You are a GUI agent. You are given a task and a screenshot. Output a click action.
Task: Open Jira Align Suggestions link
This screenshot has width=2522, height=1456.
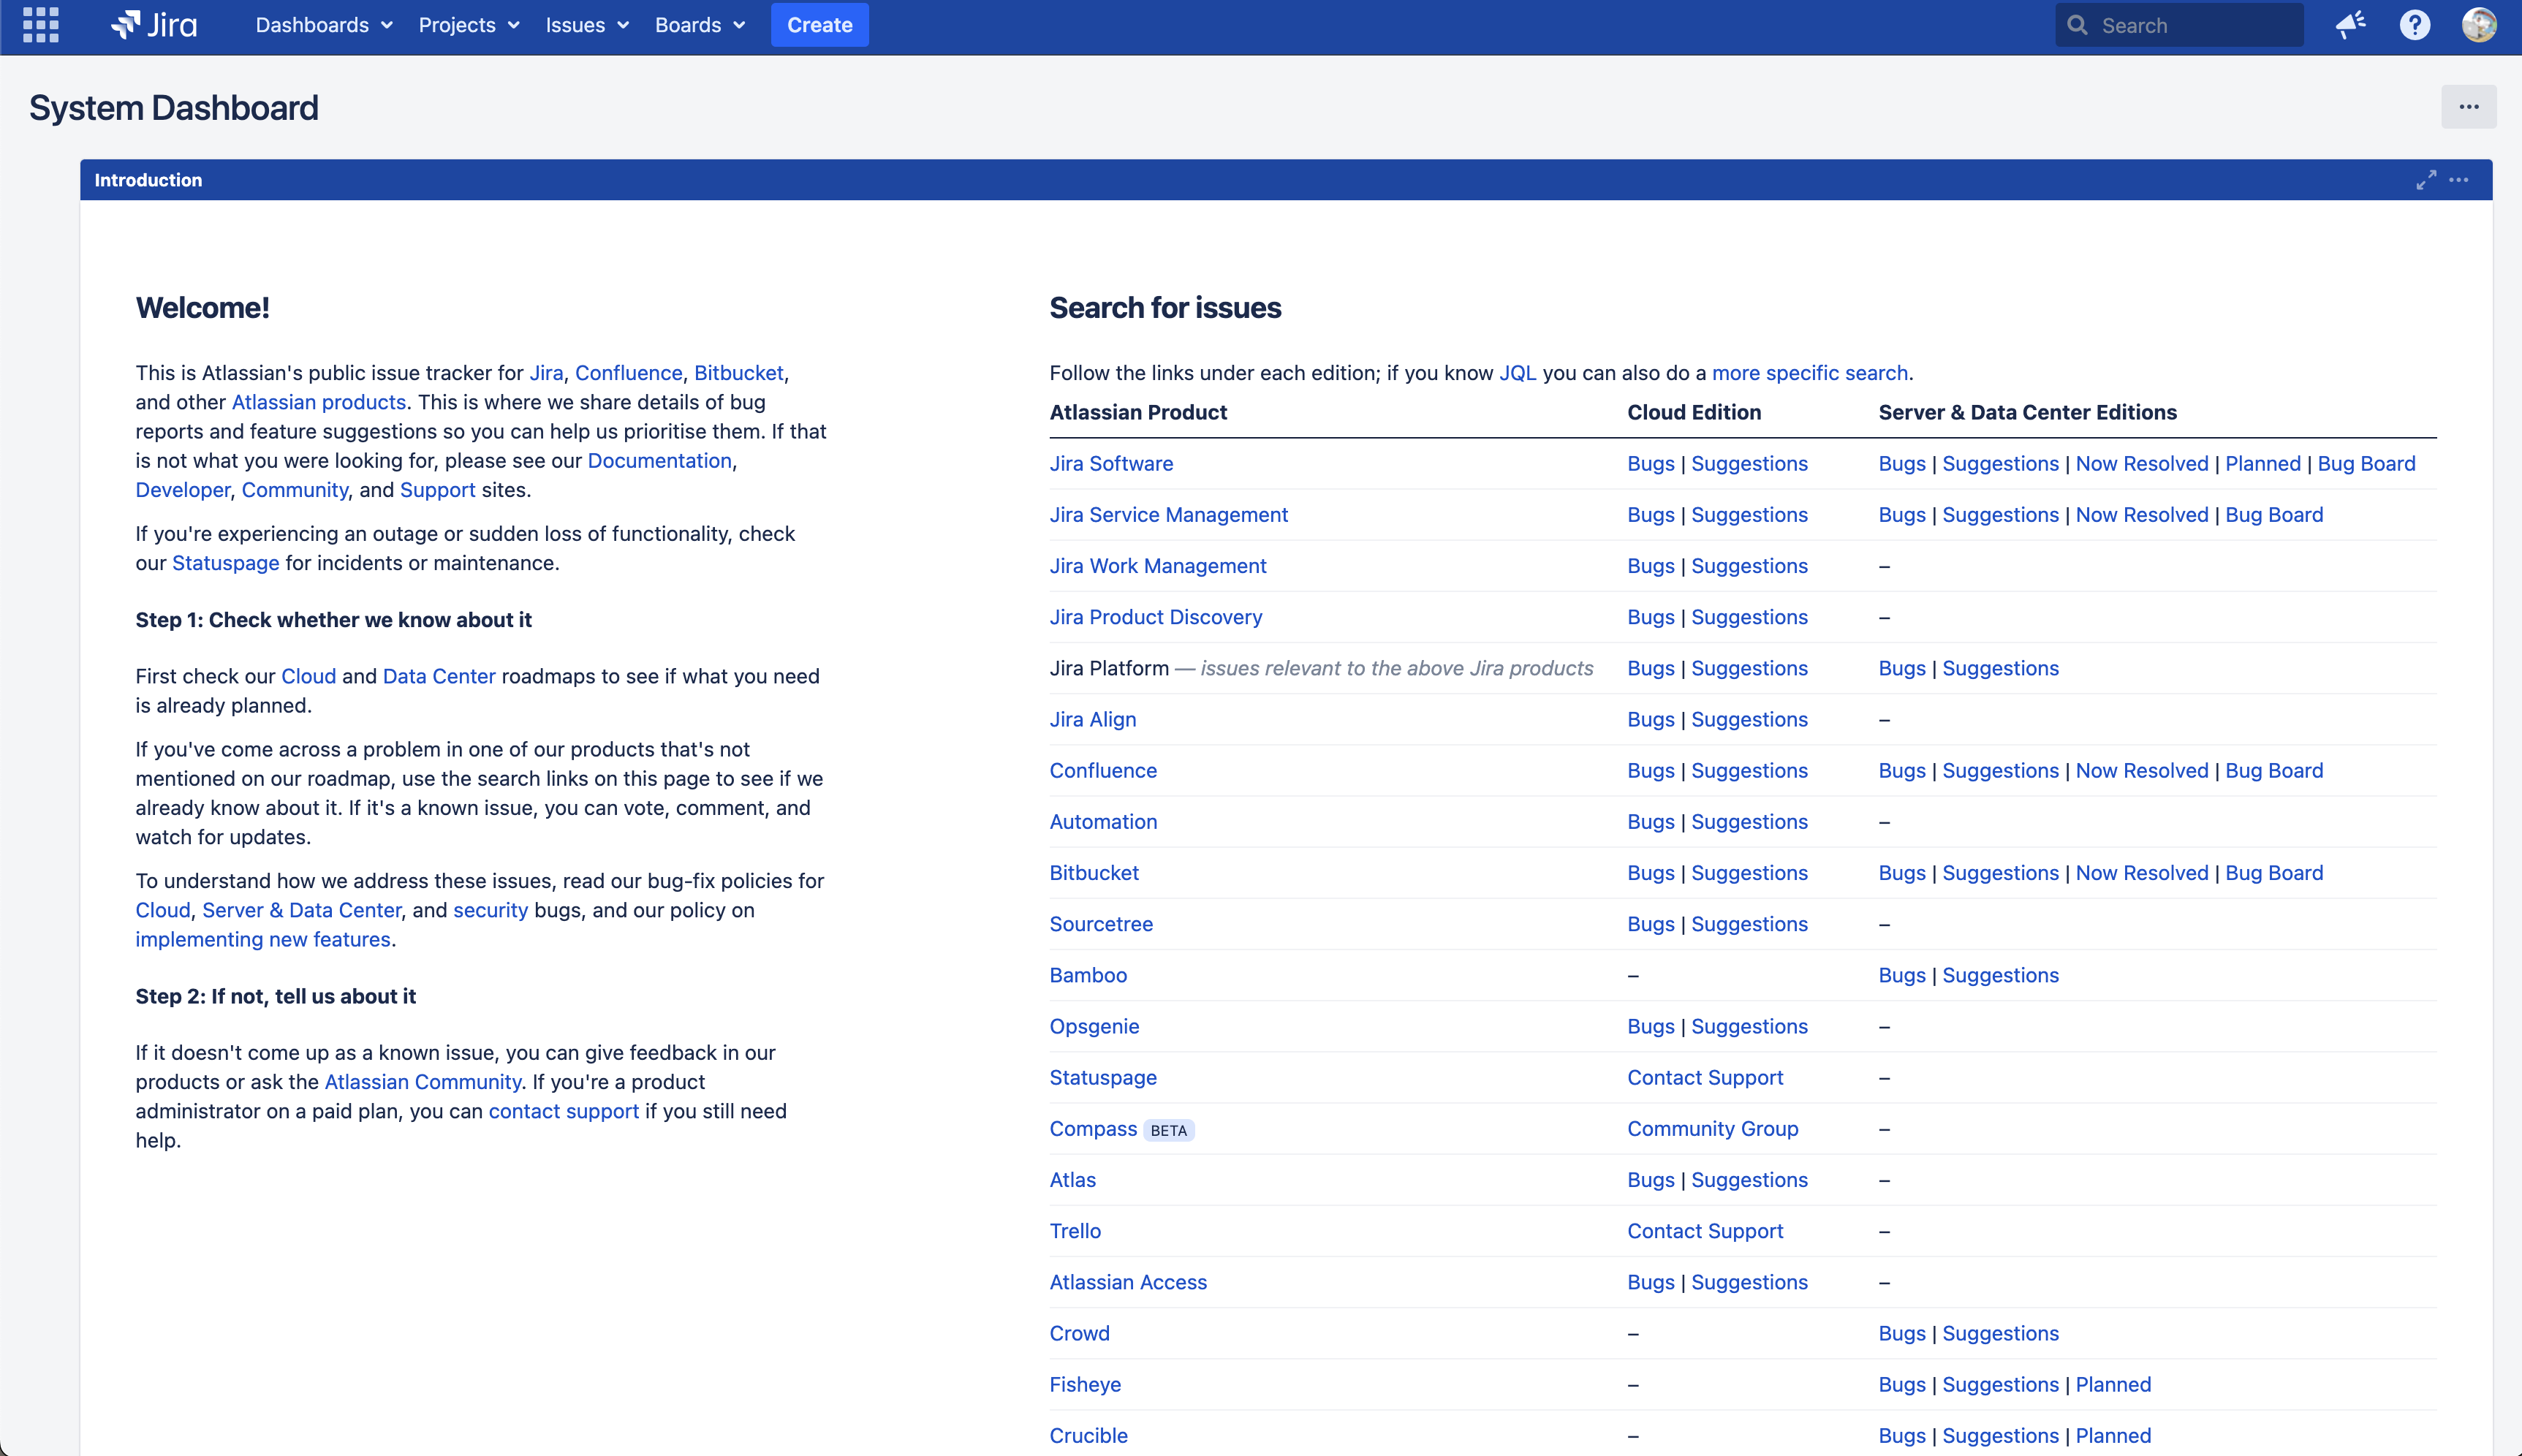tap(1749, 720)
